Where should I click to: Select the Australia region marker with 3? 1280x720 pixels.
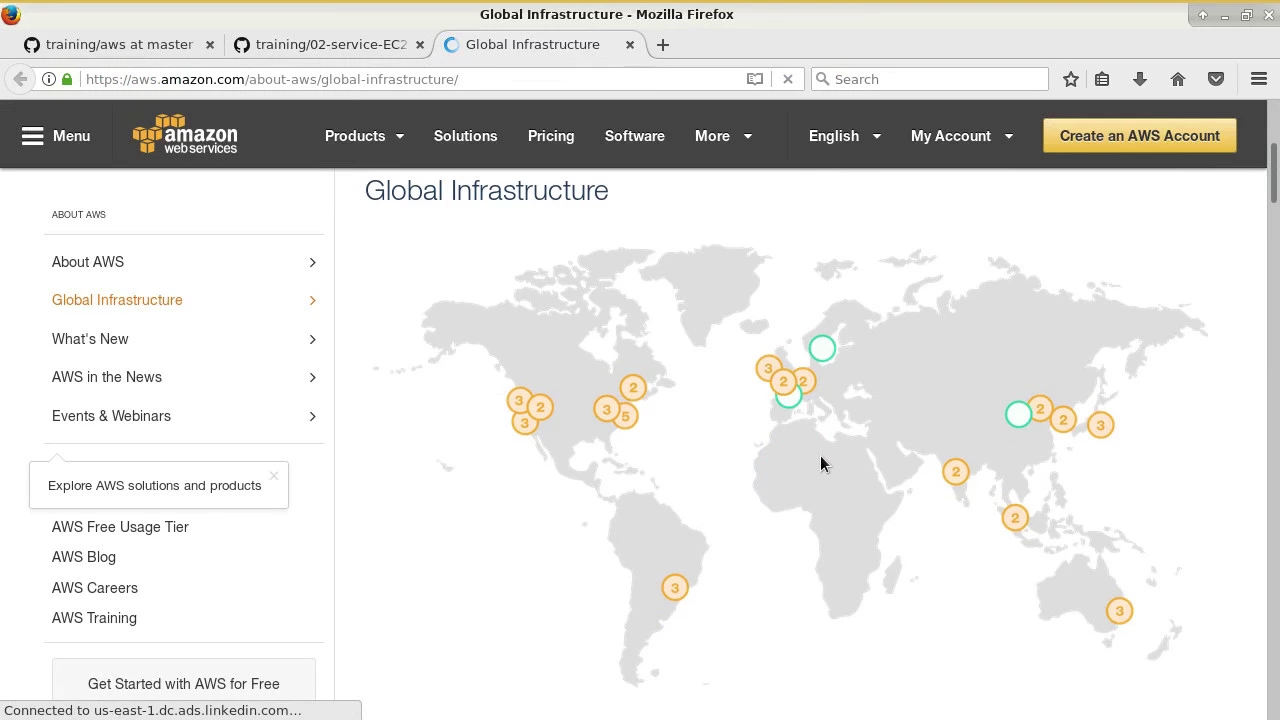[1119, 611]
